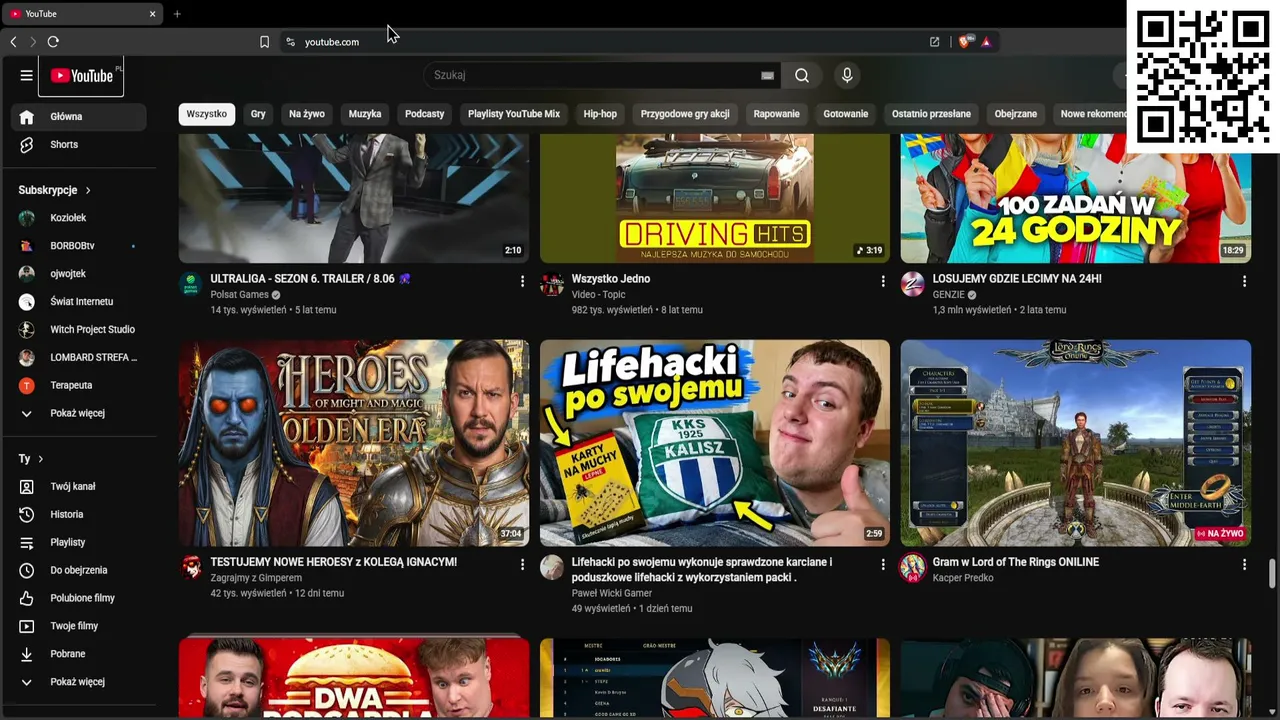Open the Paweł Wicki Gamer channel name
The image size is (1280, 720).
coord(612,593)
